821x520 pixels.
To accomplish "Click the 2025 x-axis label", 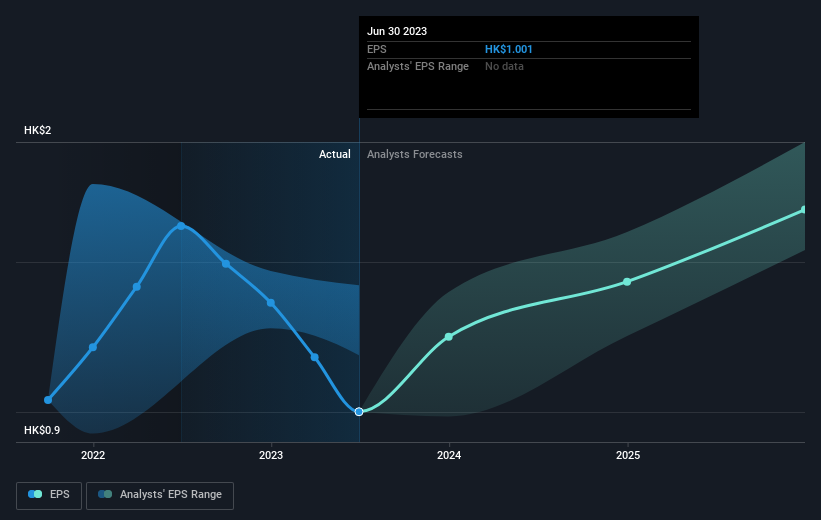I will [x=628, y=455].
